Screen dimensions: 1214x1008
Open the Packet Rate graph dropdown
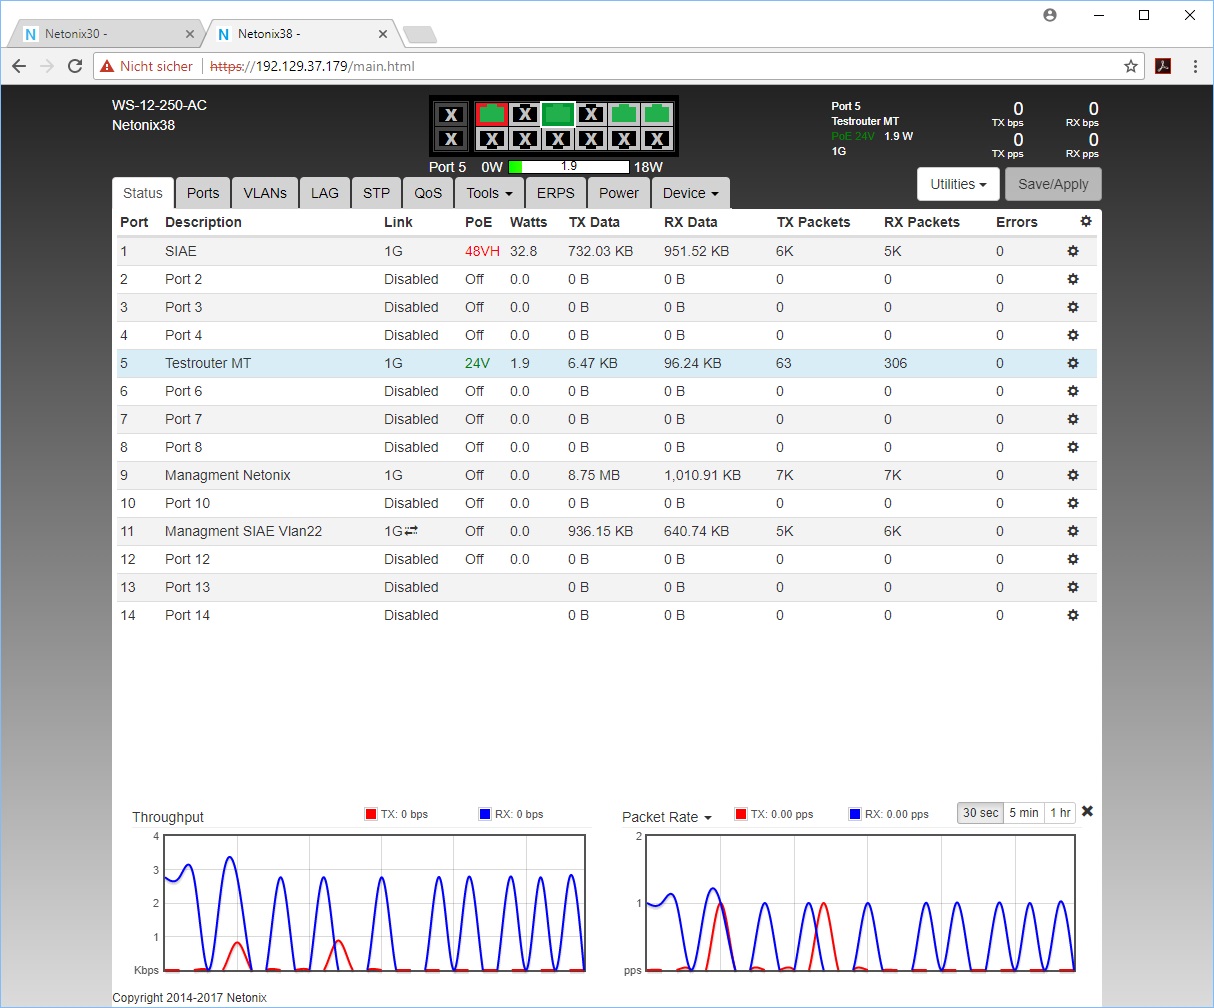pos(667,817)
